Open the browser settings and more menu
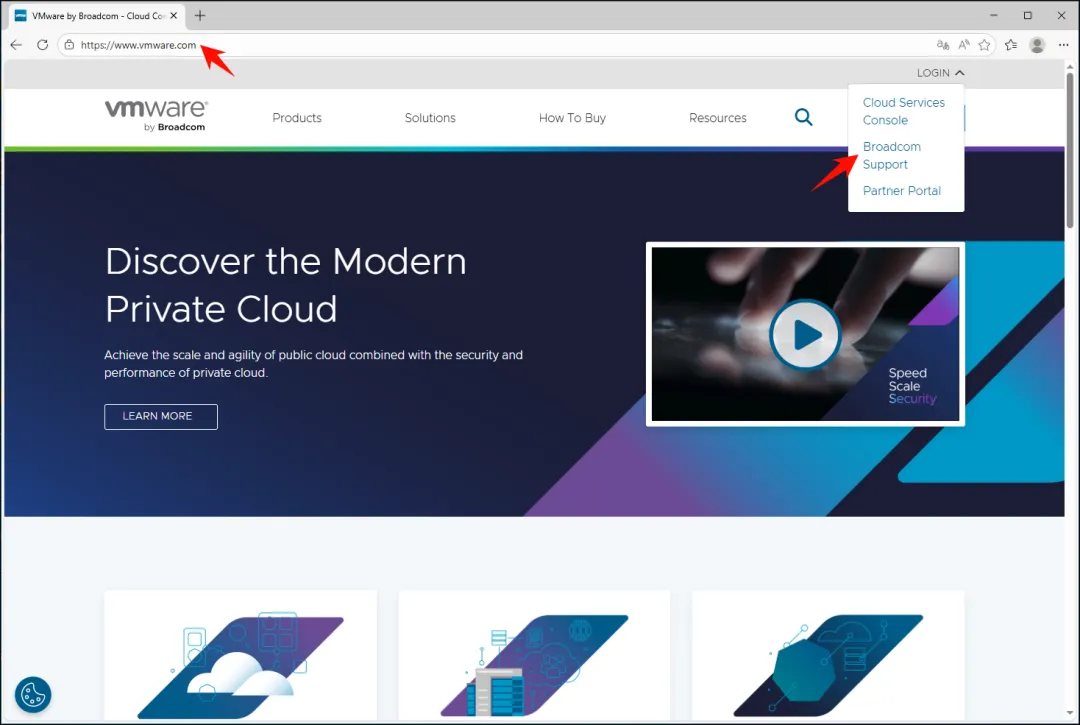The height and width of the screenshot is (725, 1080). tap(1063, 45)
